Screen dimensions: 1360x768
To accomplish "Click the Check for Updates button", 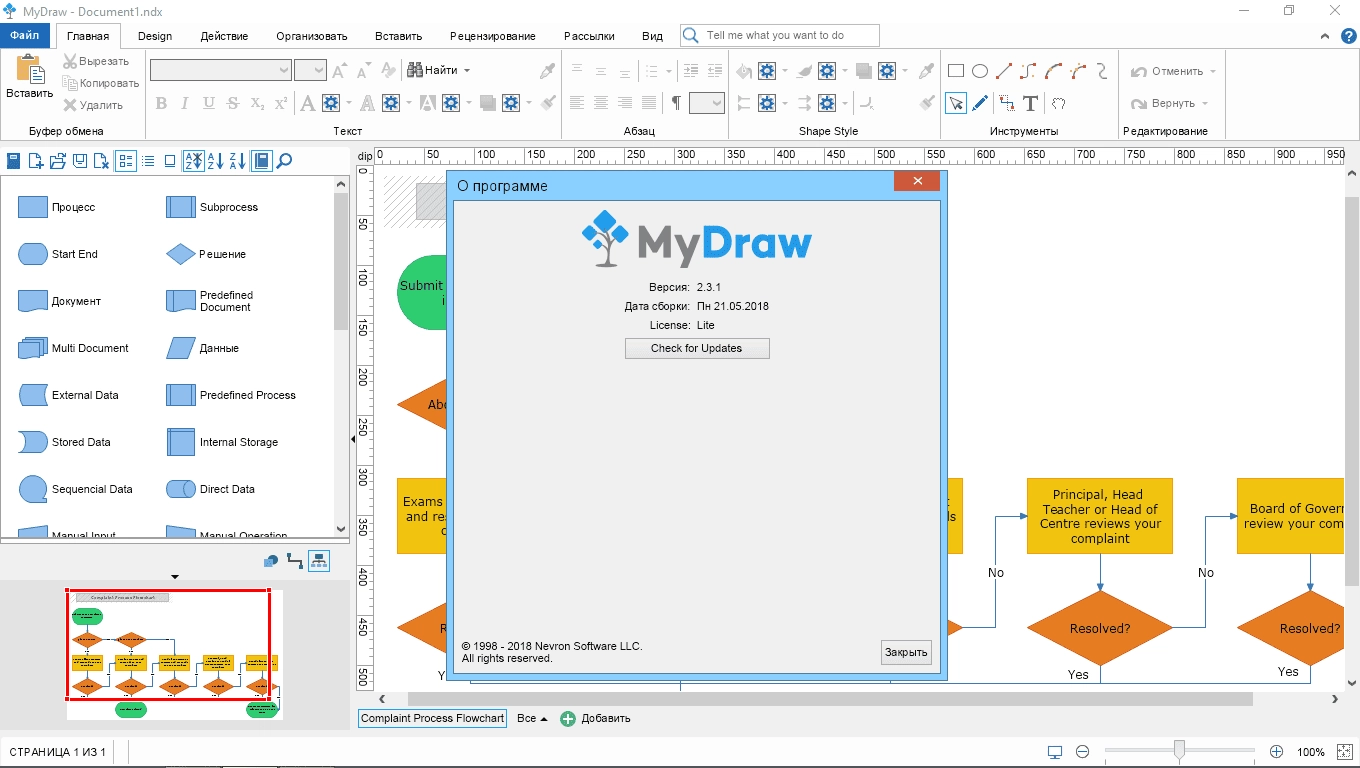I will pyautogui.click(x=697, y=348).
